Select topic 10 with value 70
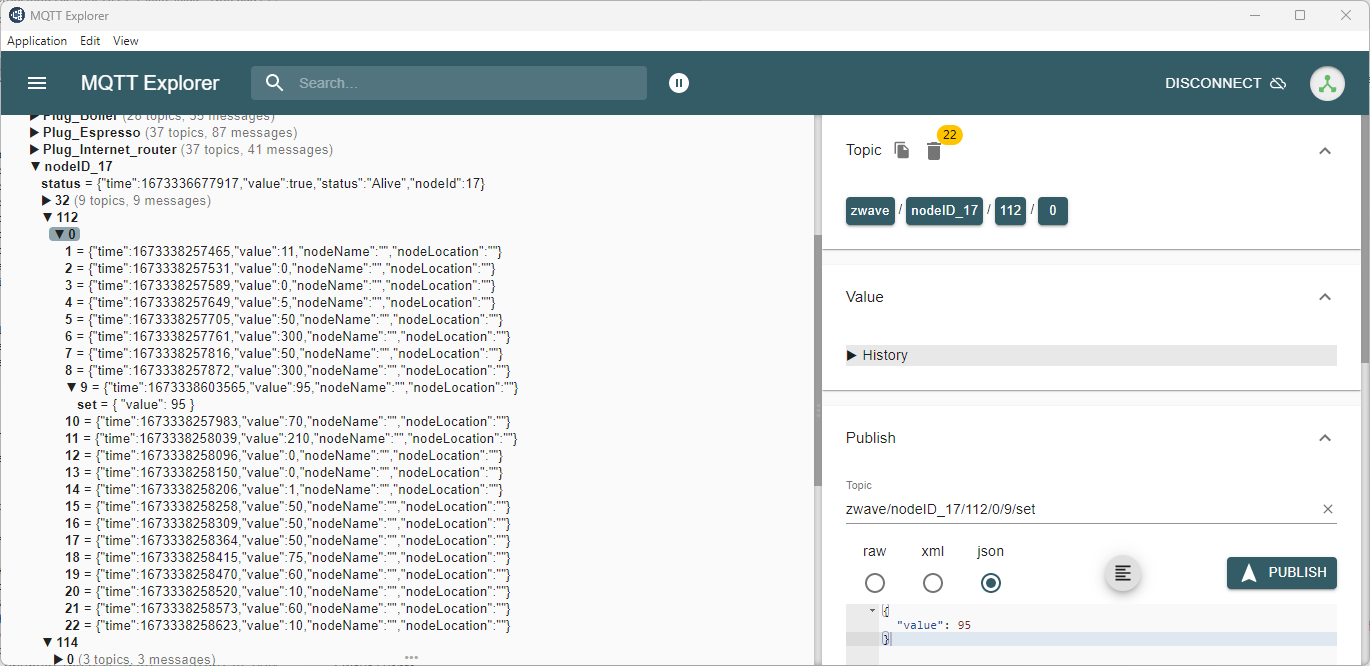The width and height of the screenshot is (1370, 666). pos(287,421)
